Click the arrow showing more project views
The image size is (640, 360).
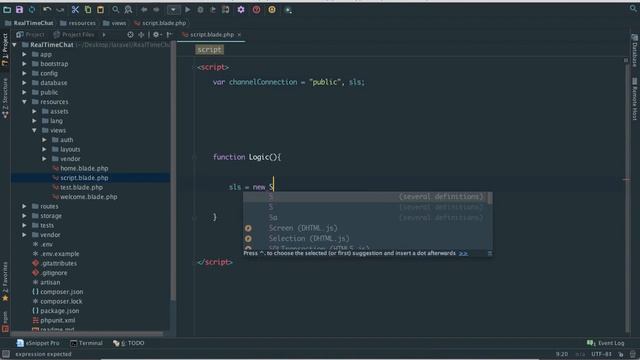point(104,35)
